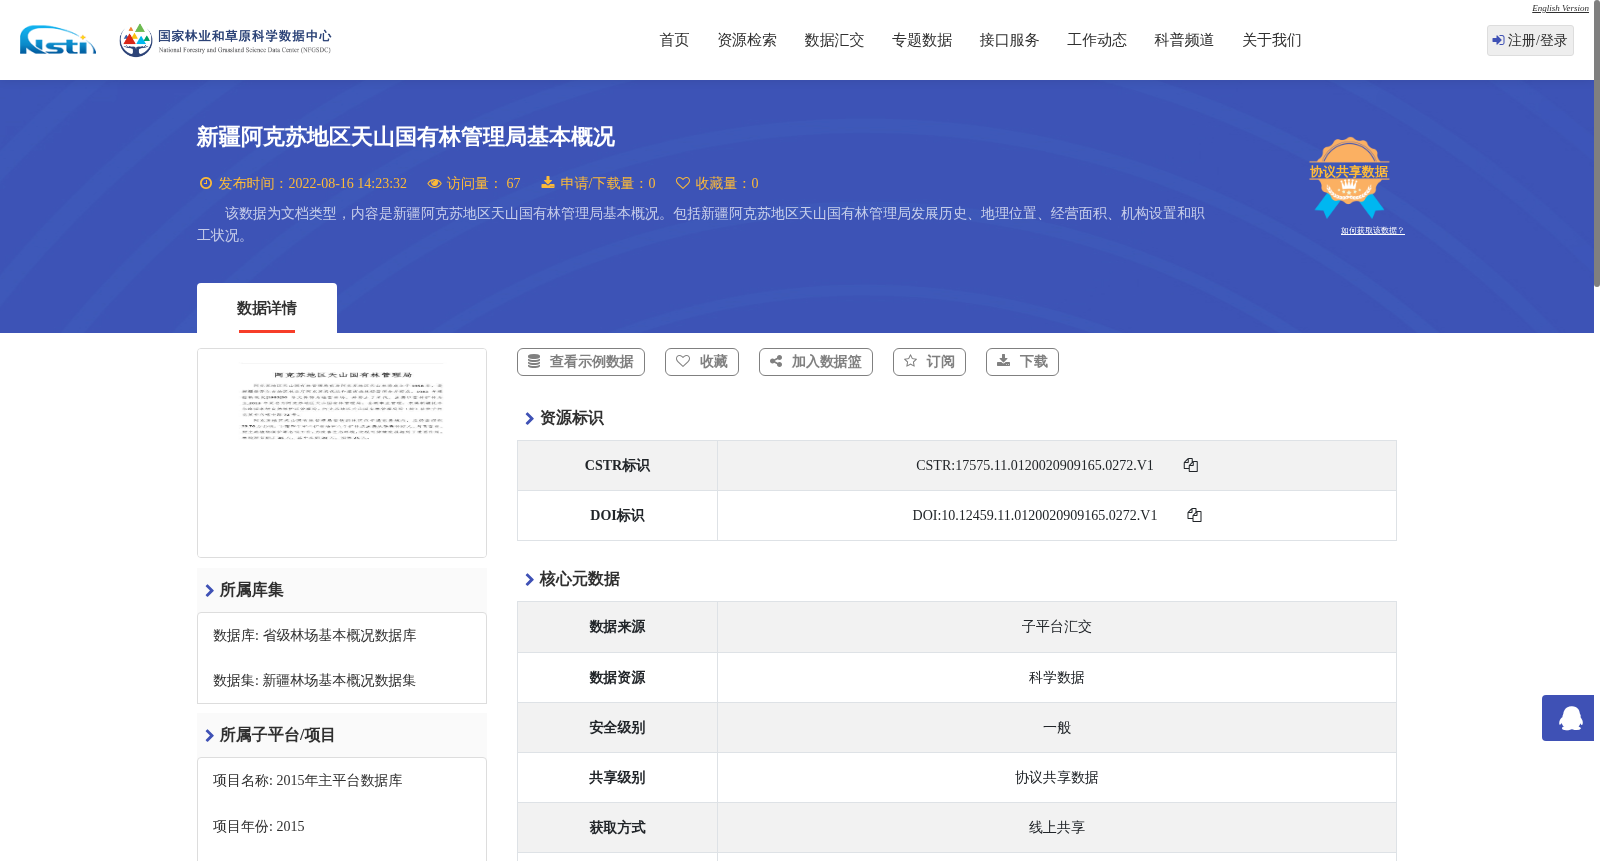Click the 国家林业和草原科学数据中心 logo
The width and height of the screenshot is (1600, 861).
tap(225, 40)
